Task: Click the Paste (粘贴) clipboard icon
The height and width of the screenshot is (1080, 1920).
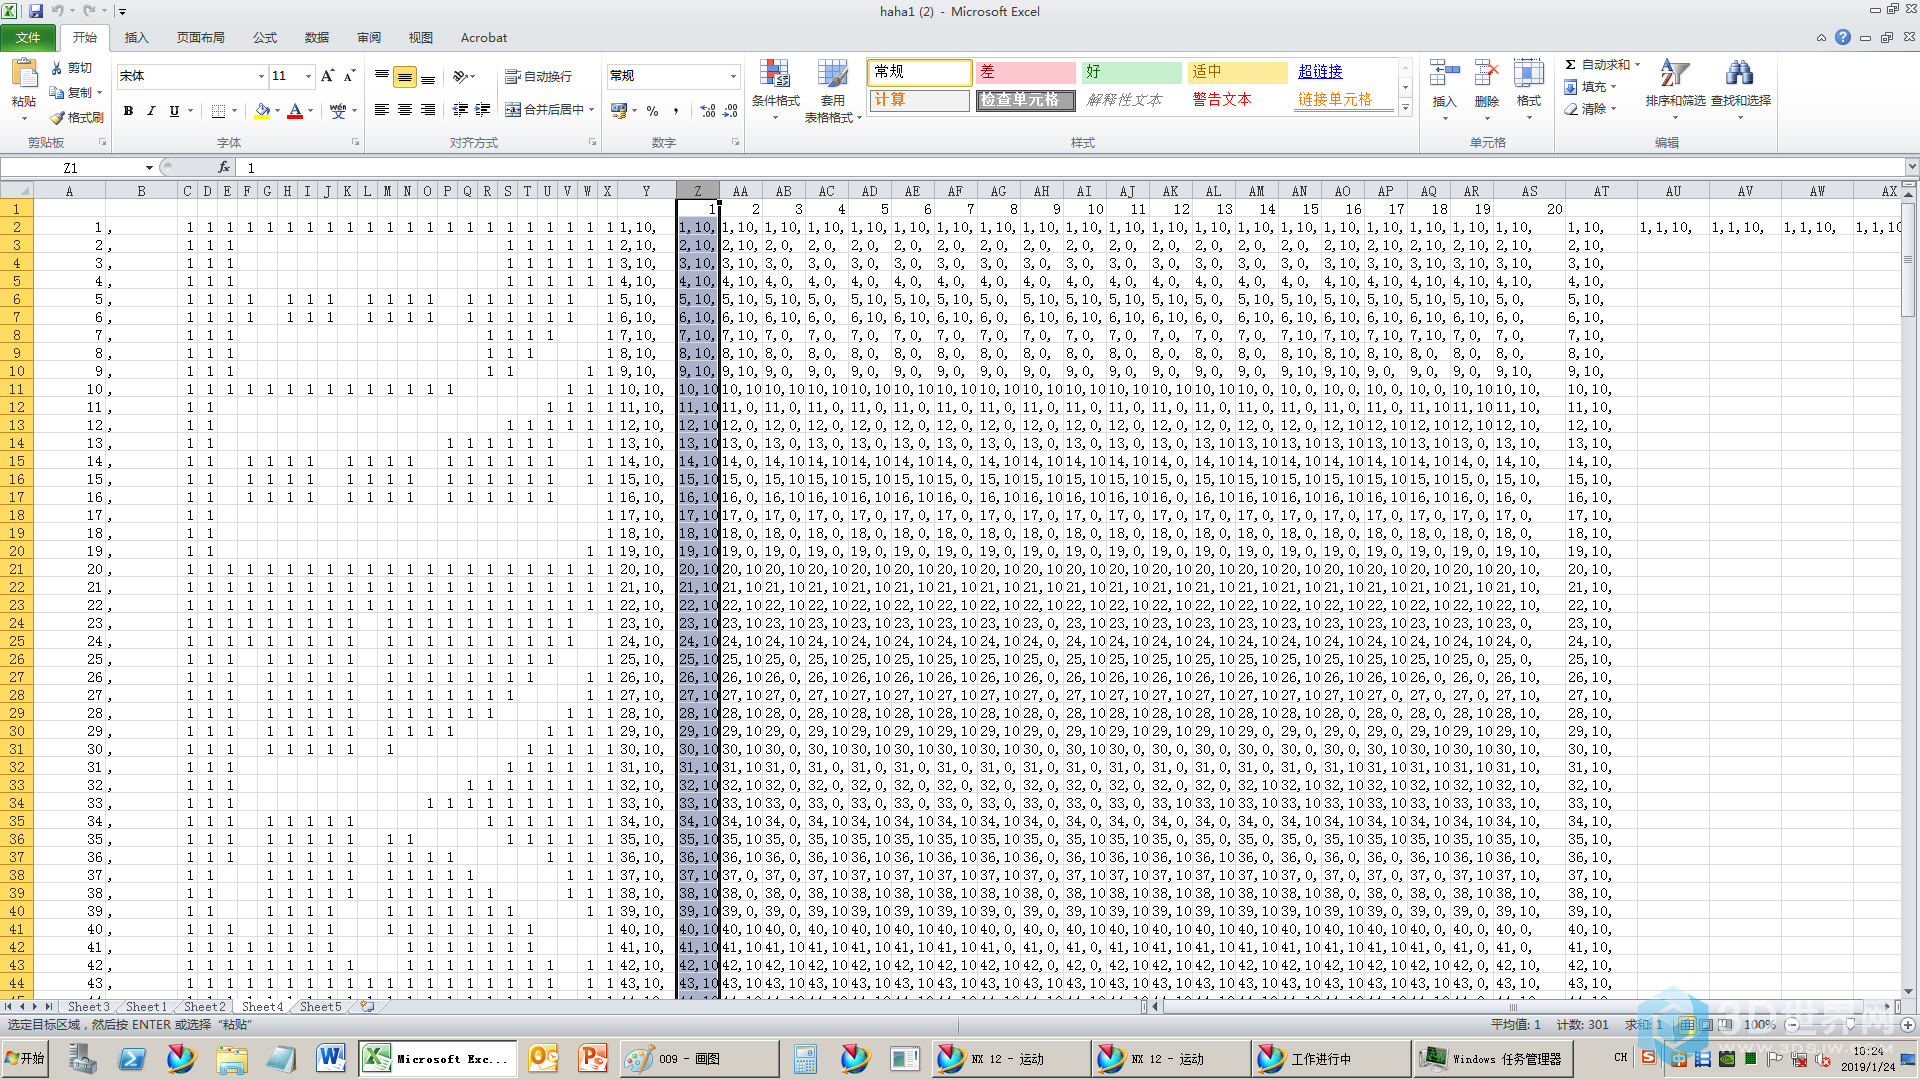Action: coord(24,74)
